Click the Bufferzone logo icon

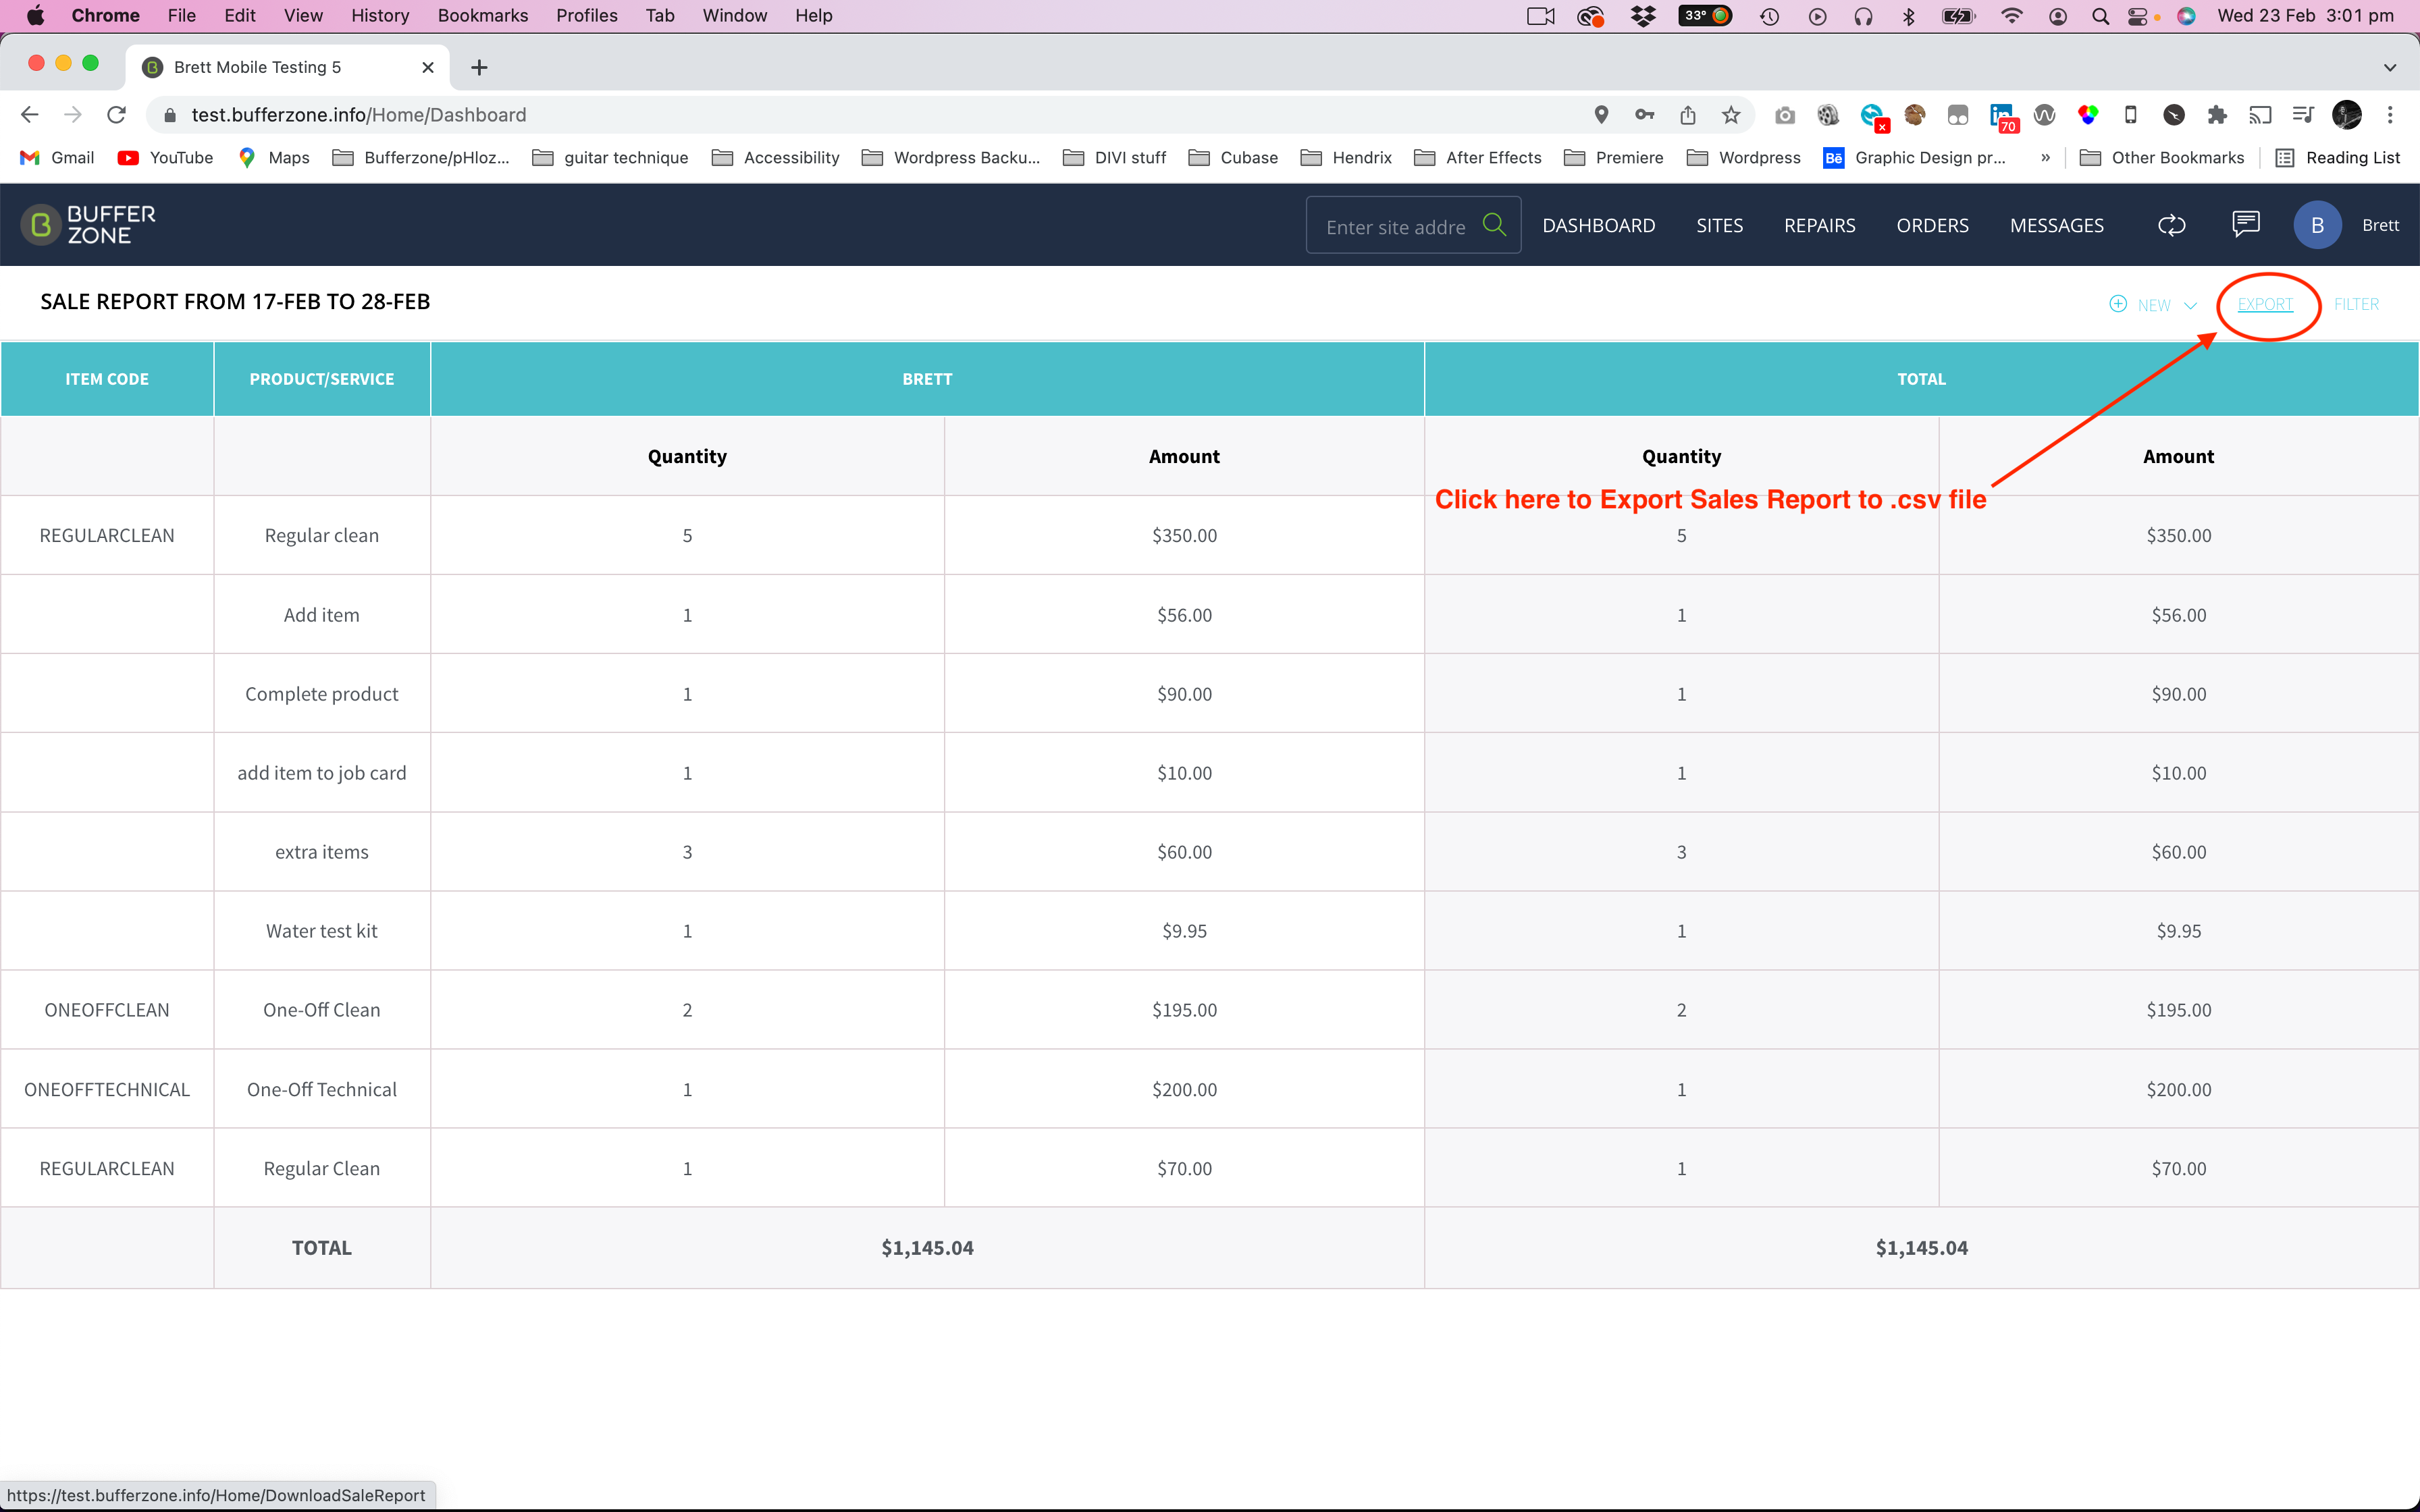pyautogui.click(x=41, y=225)
